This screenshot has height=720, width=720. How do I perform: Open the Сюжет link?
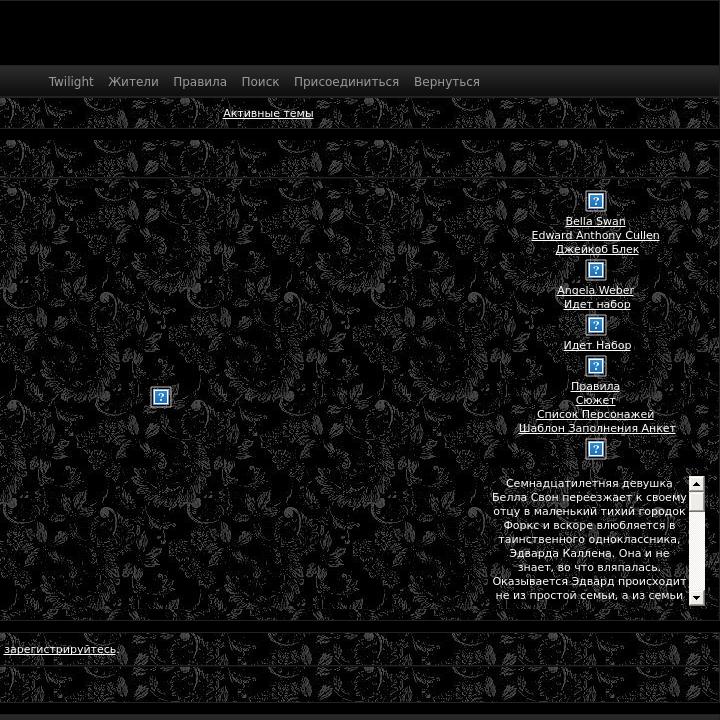tap(595, 400)
